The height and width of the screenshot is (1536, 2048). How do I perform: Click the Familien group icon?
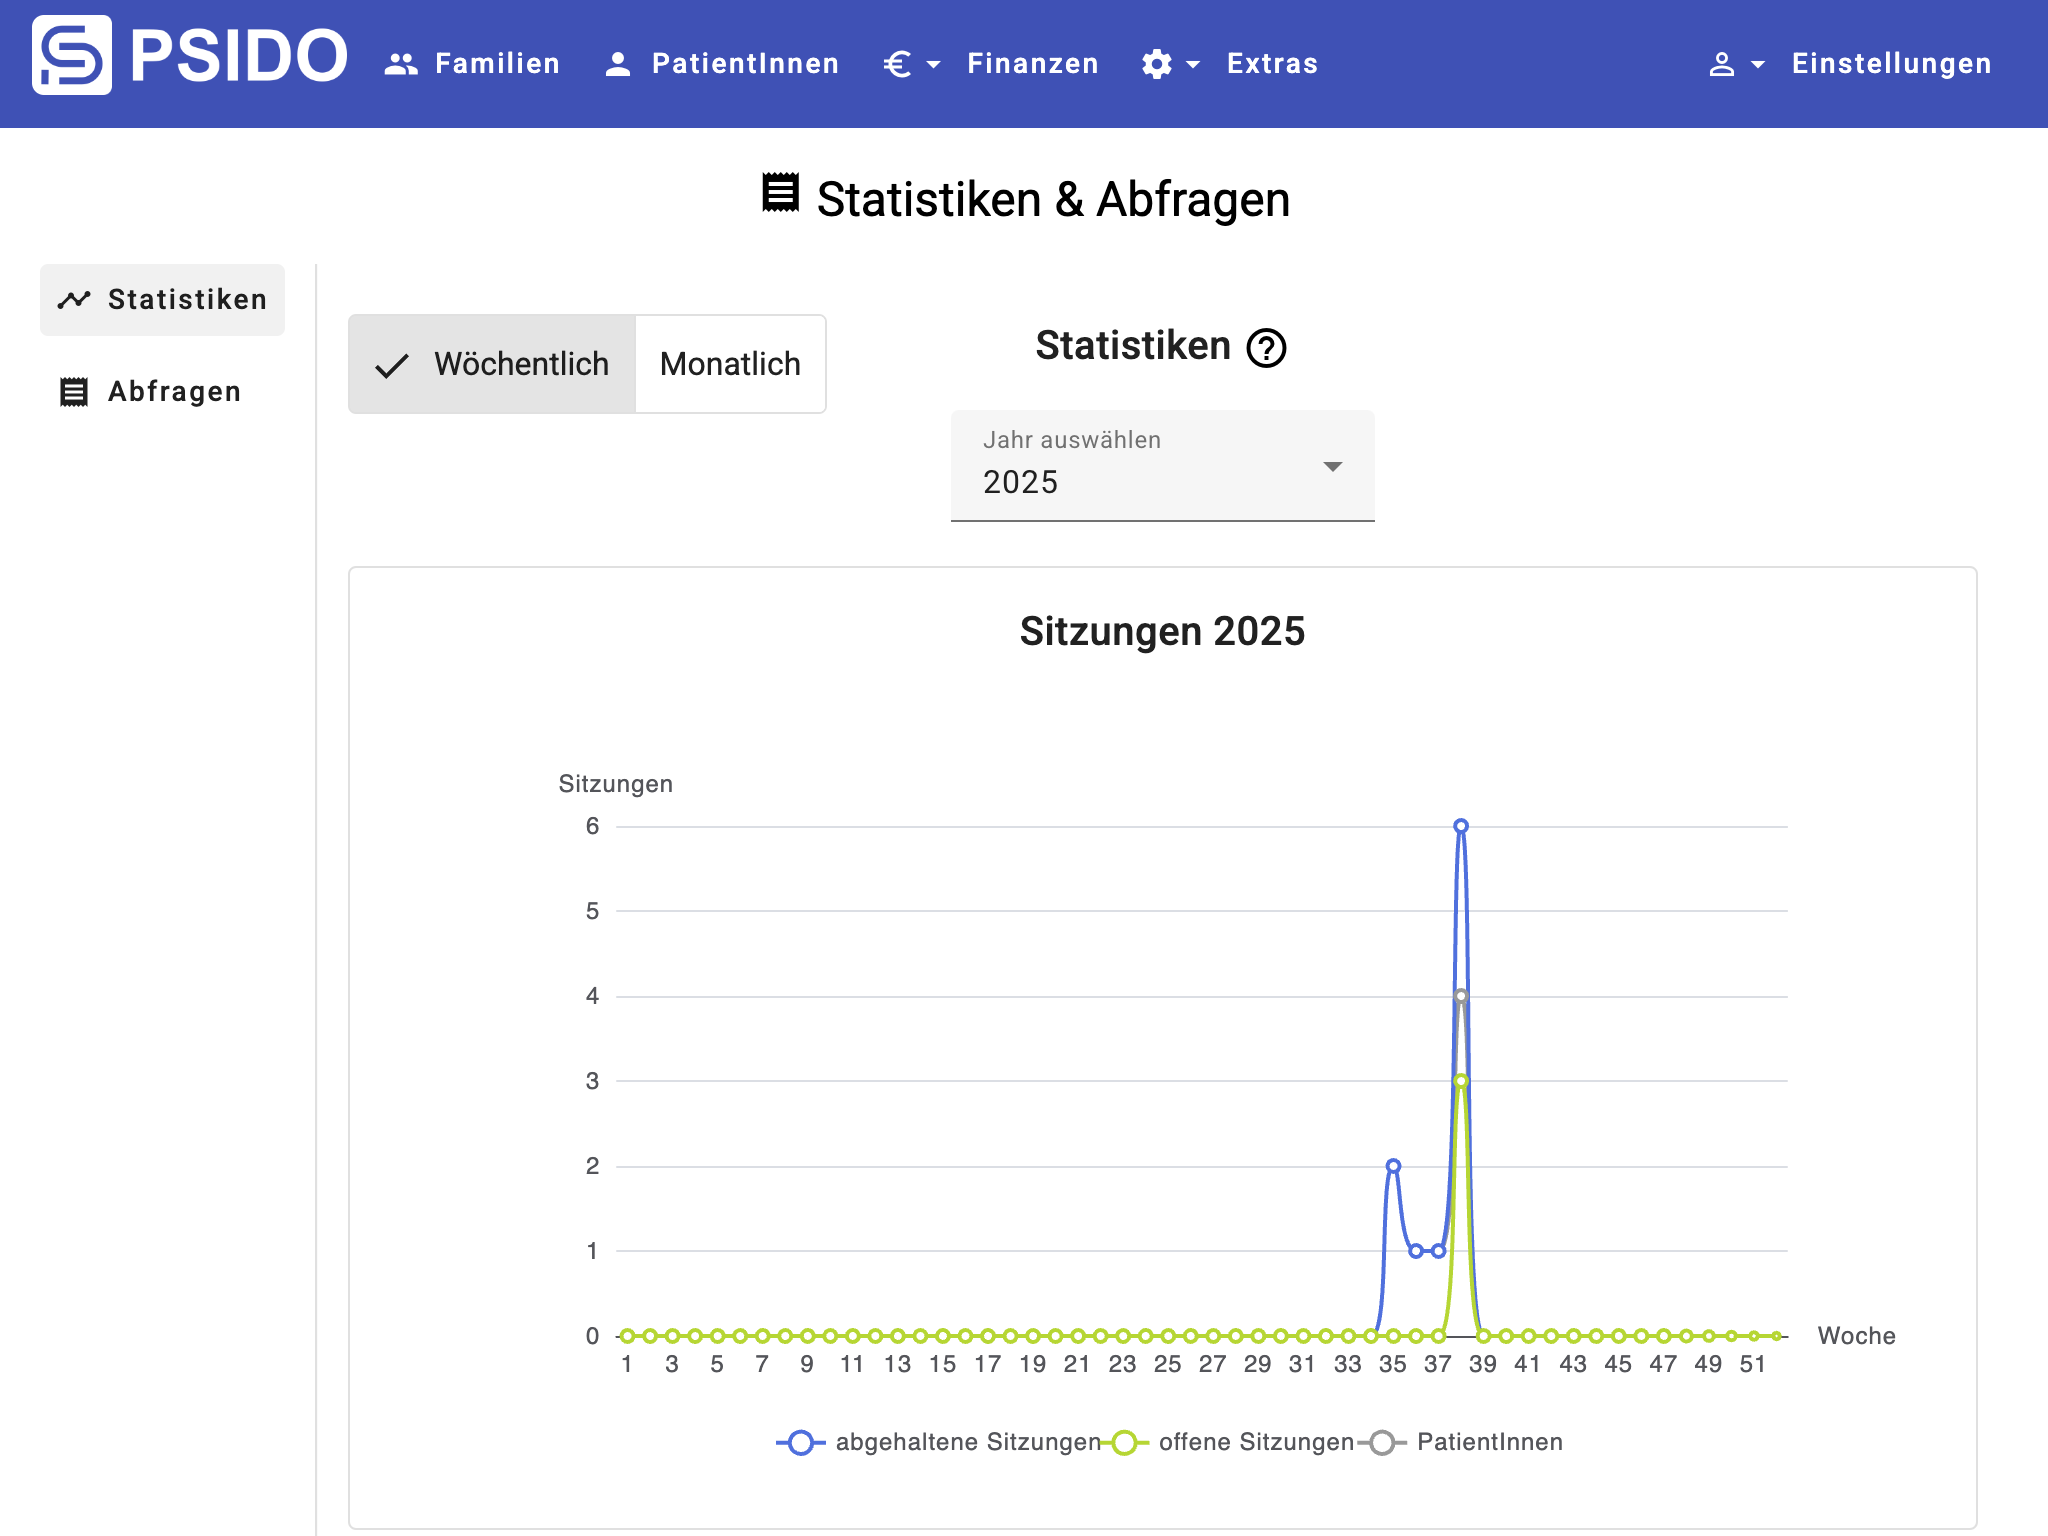(401, 64)
